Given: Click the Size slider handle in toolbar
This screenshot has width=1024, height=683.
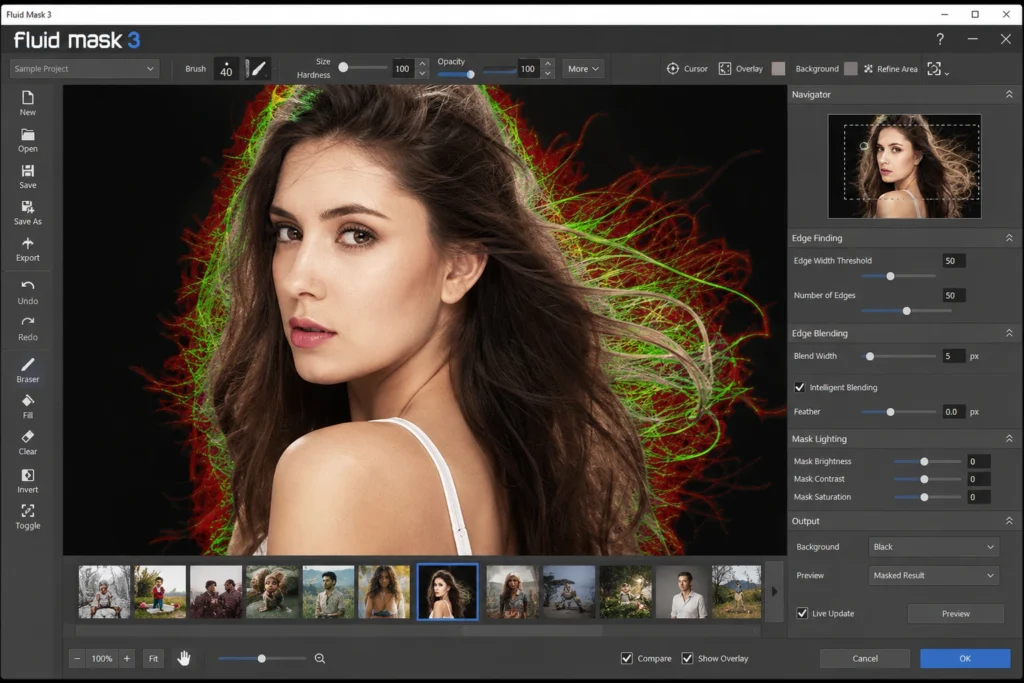Looking at the screenshot, I should (343, 67).
